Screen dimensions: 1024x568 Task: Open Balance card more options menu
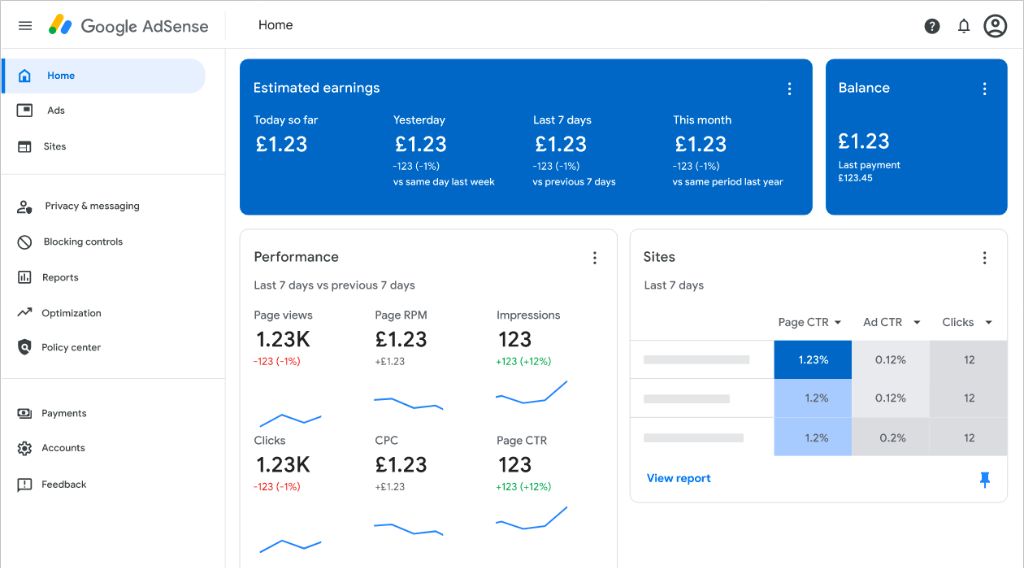[x=984, y=89]
